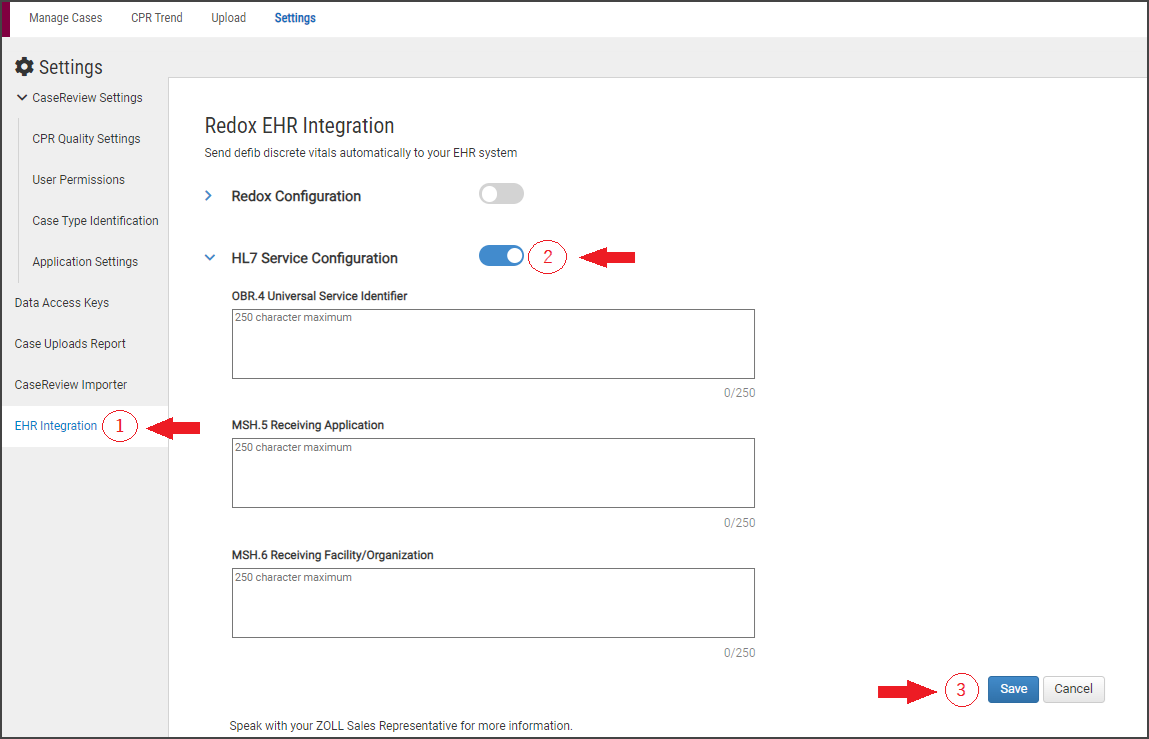Select EHR Integration in the sidebar

click(x=56, y=426)
